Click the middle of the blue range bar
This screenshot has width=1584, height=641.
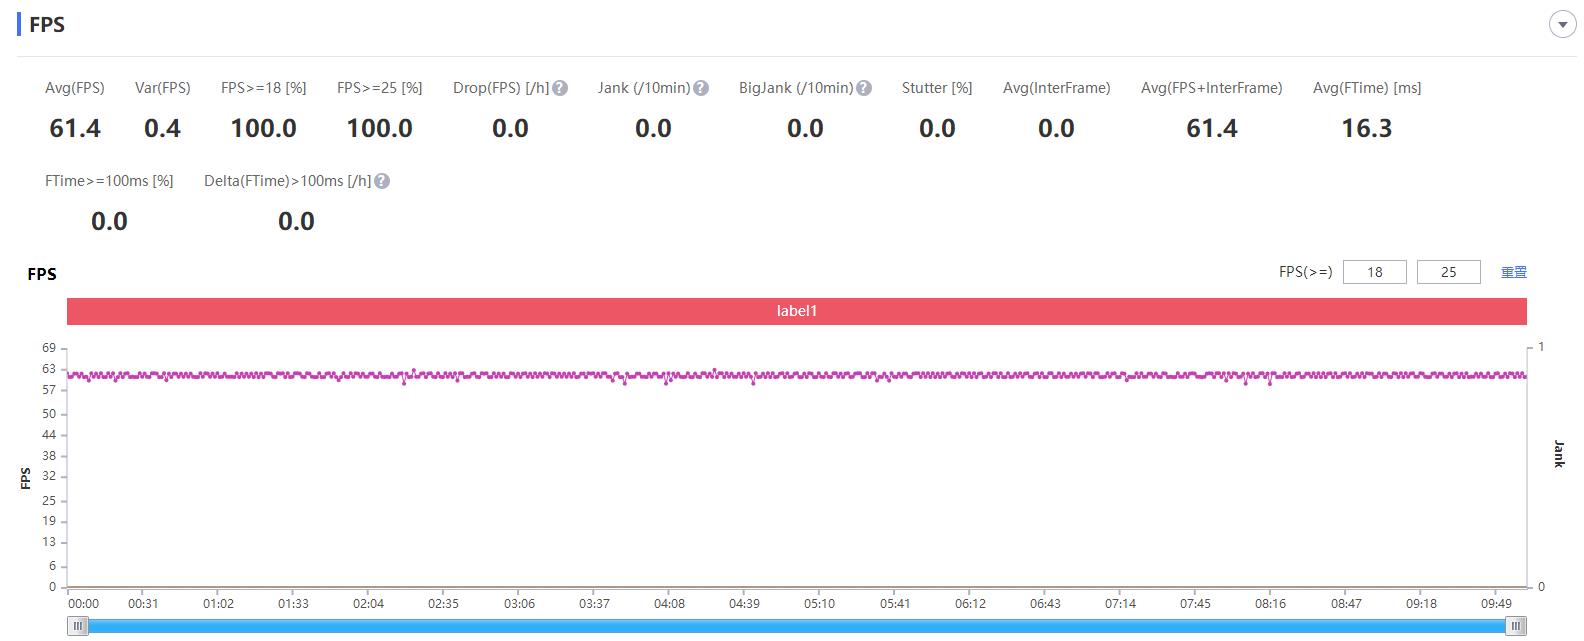click(797, 626)
